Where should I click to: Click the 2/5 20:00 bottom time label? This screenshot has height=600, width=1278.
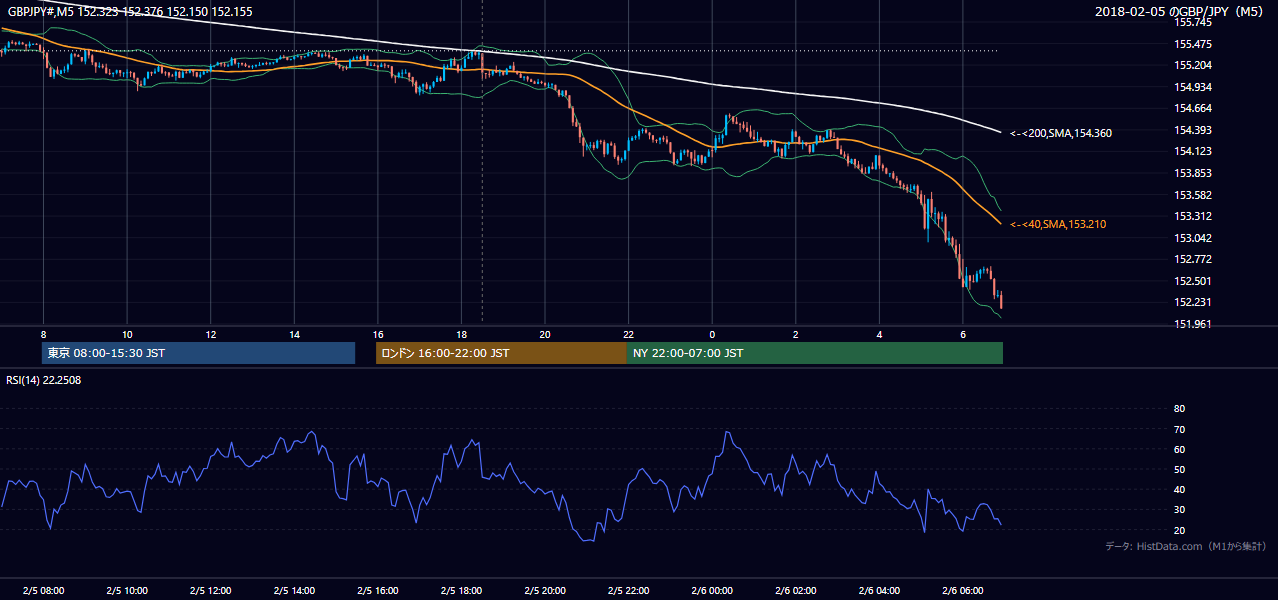click(544, 591)
